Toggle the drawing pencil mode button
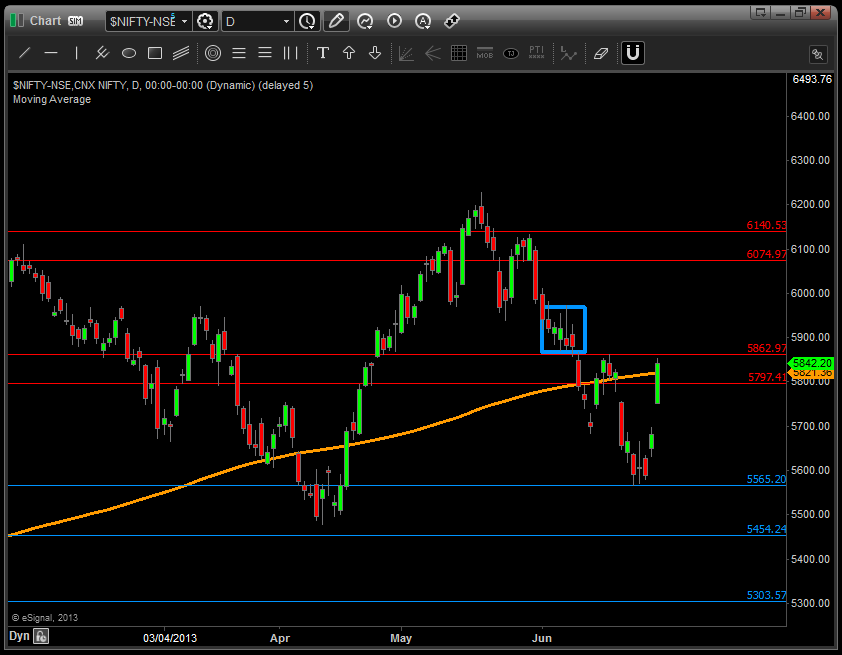 [x=337, y=20]
